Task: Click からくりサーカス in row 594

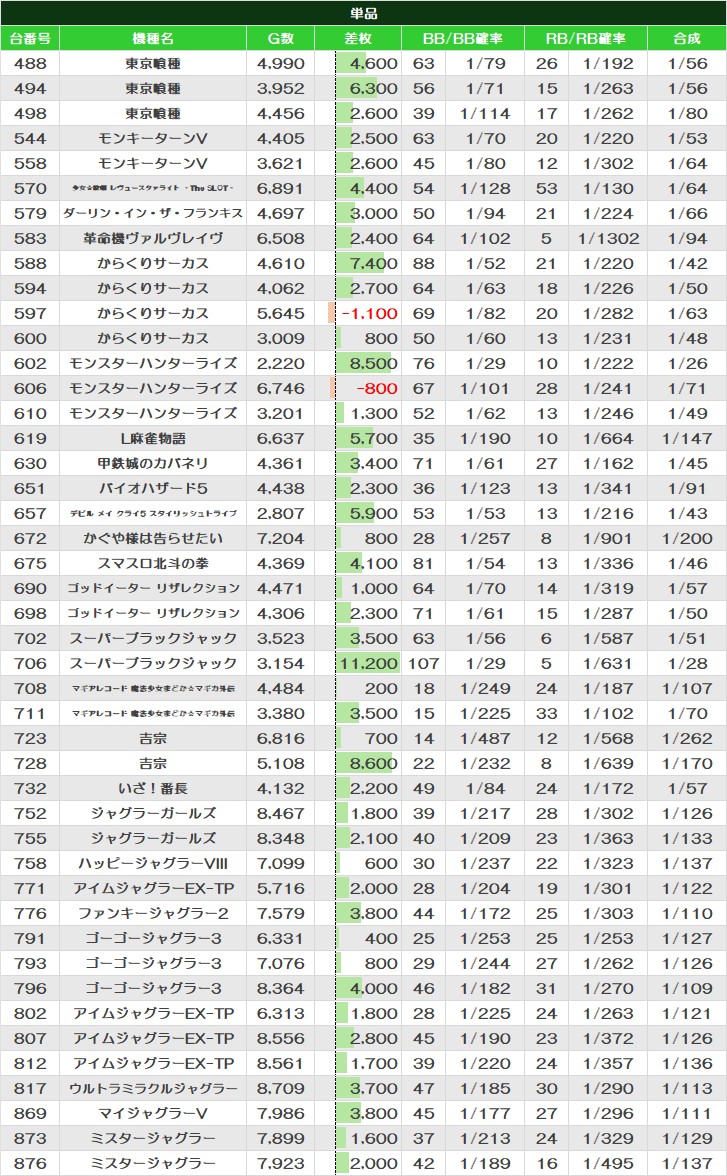Action: [153, 288]
